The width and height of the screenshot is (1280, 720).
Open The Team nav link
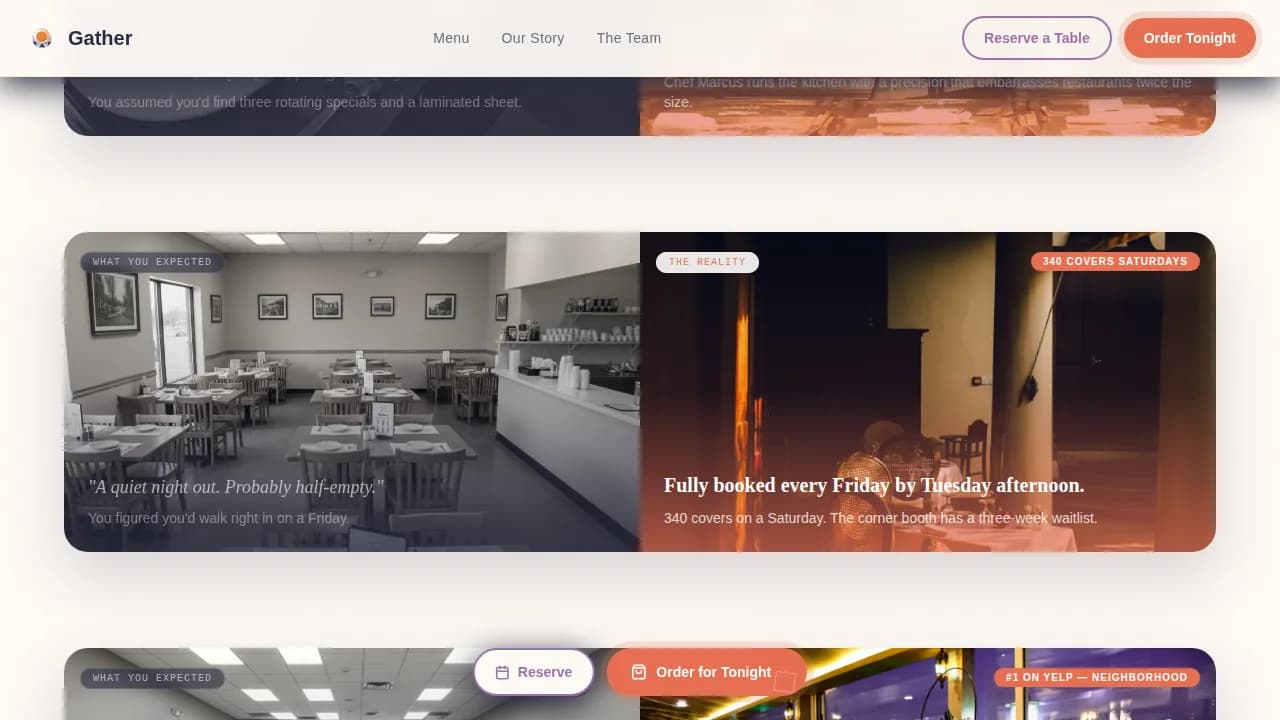[629, 38]
